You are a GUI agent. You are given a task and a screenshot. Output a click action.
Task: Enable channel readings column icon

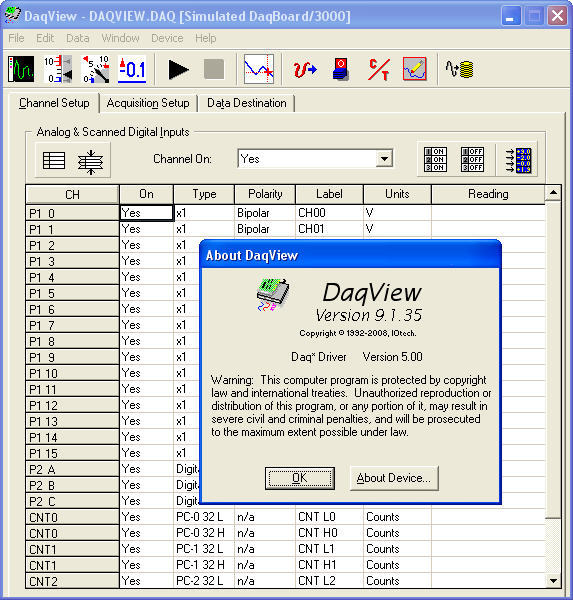point(518,161)
